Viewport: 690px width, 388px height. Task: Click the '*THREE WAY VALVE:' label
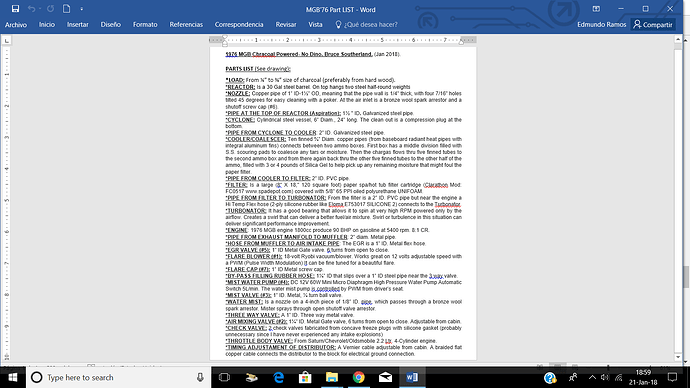tap(253, 315)
